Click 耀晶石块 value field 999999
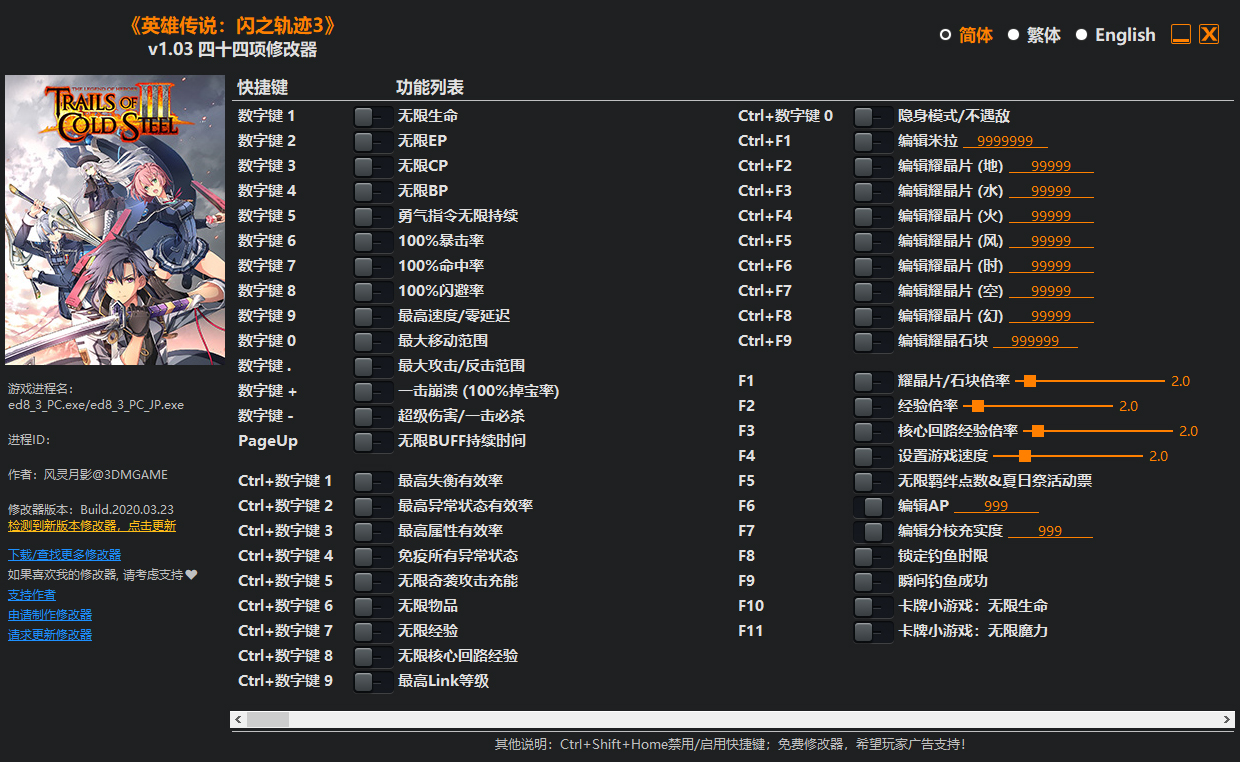Viewport: 1240px width, 762px height. (1035, 341)
